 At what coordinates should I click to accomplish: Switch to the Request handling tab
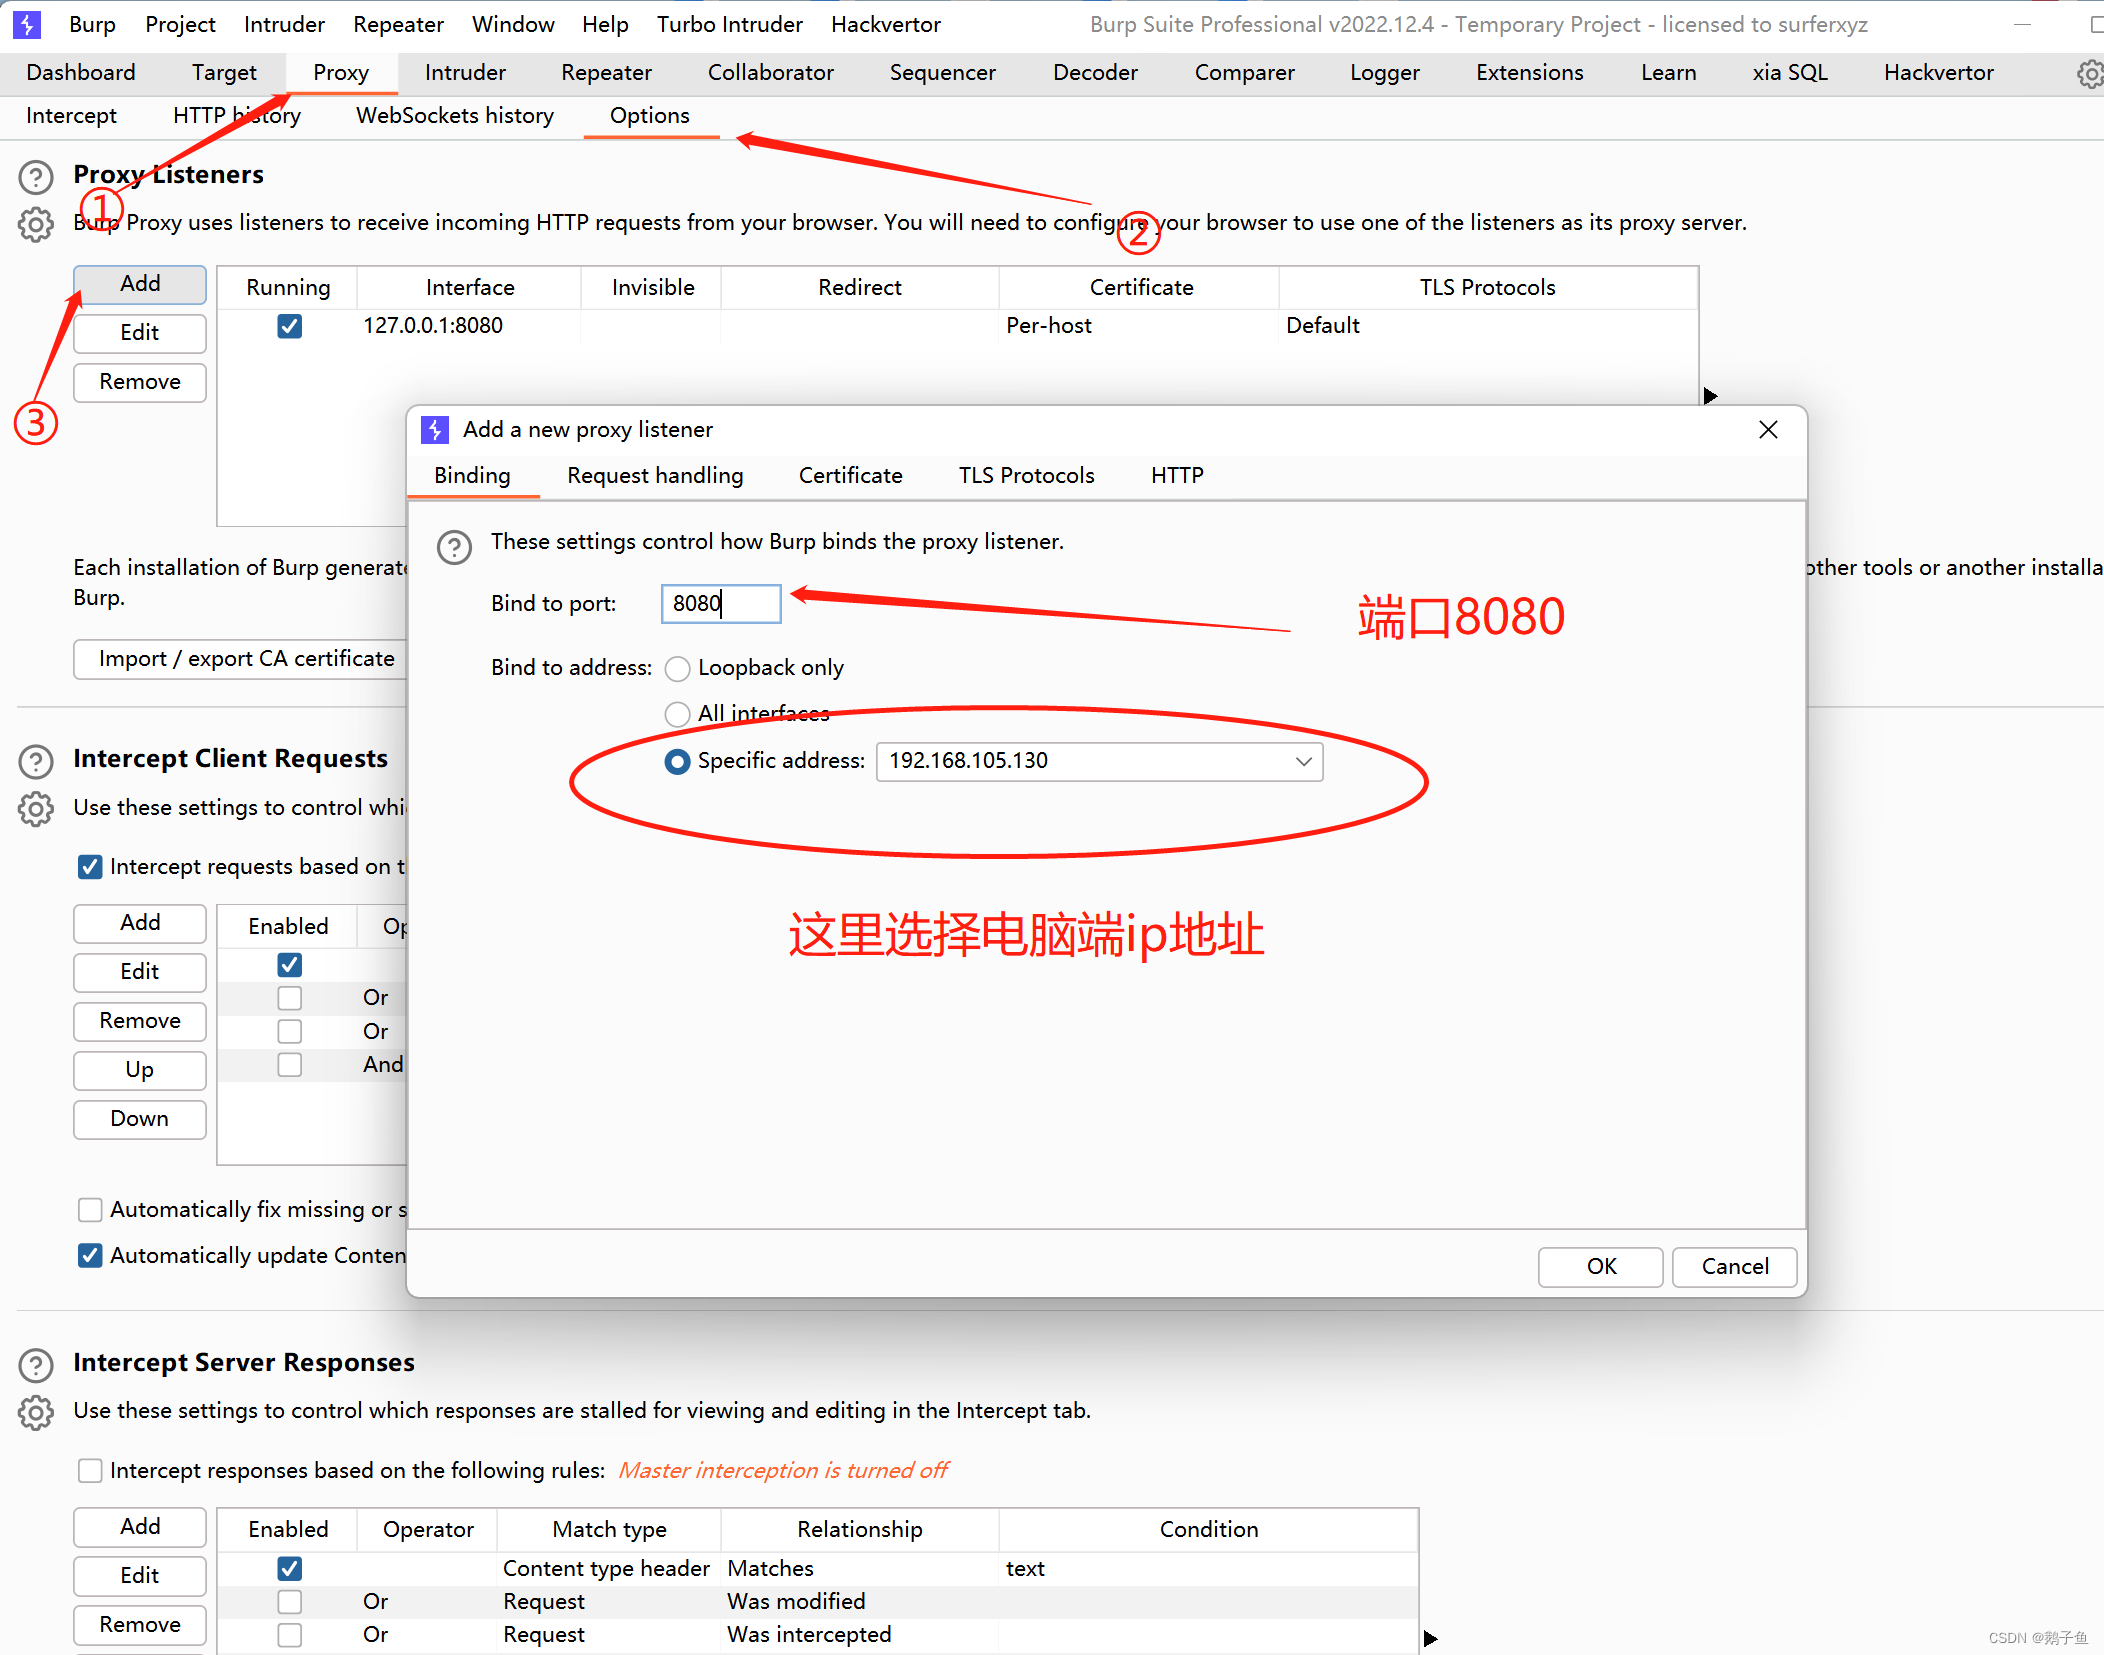(654, 476)
